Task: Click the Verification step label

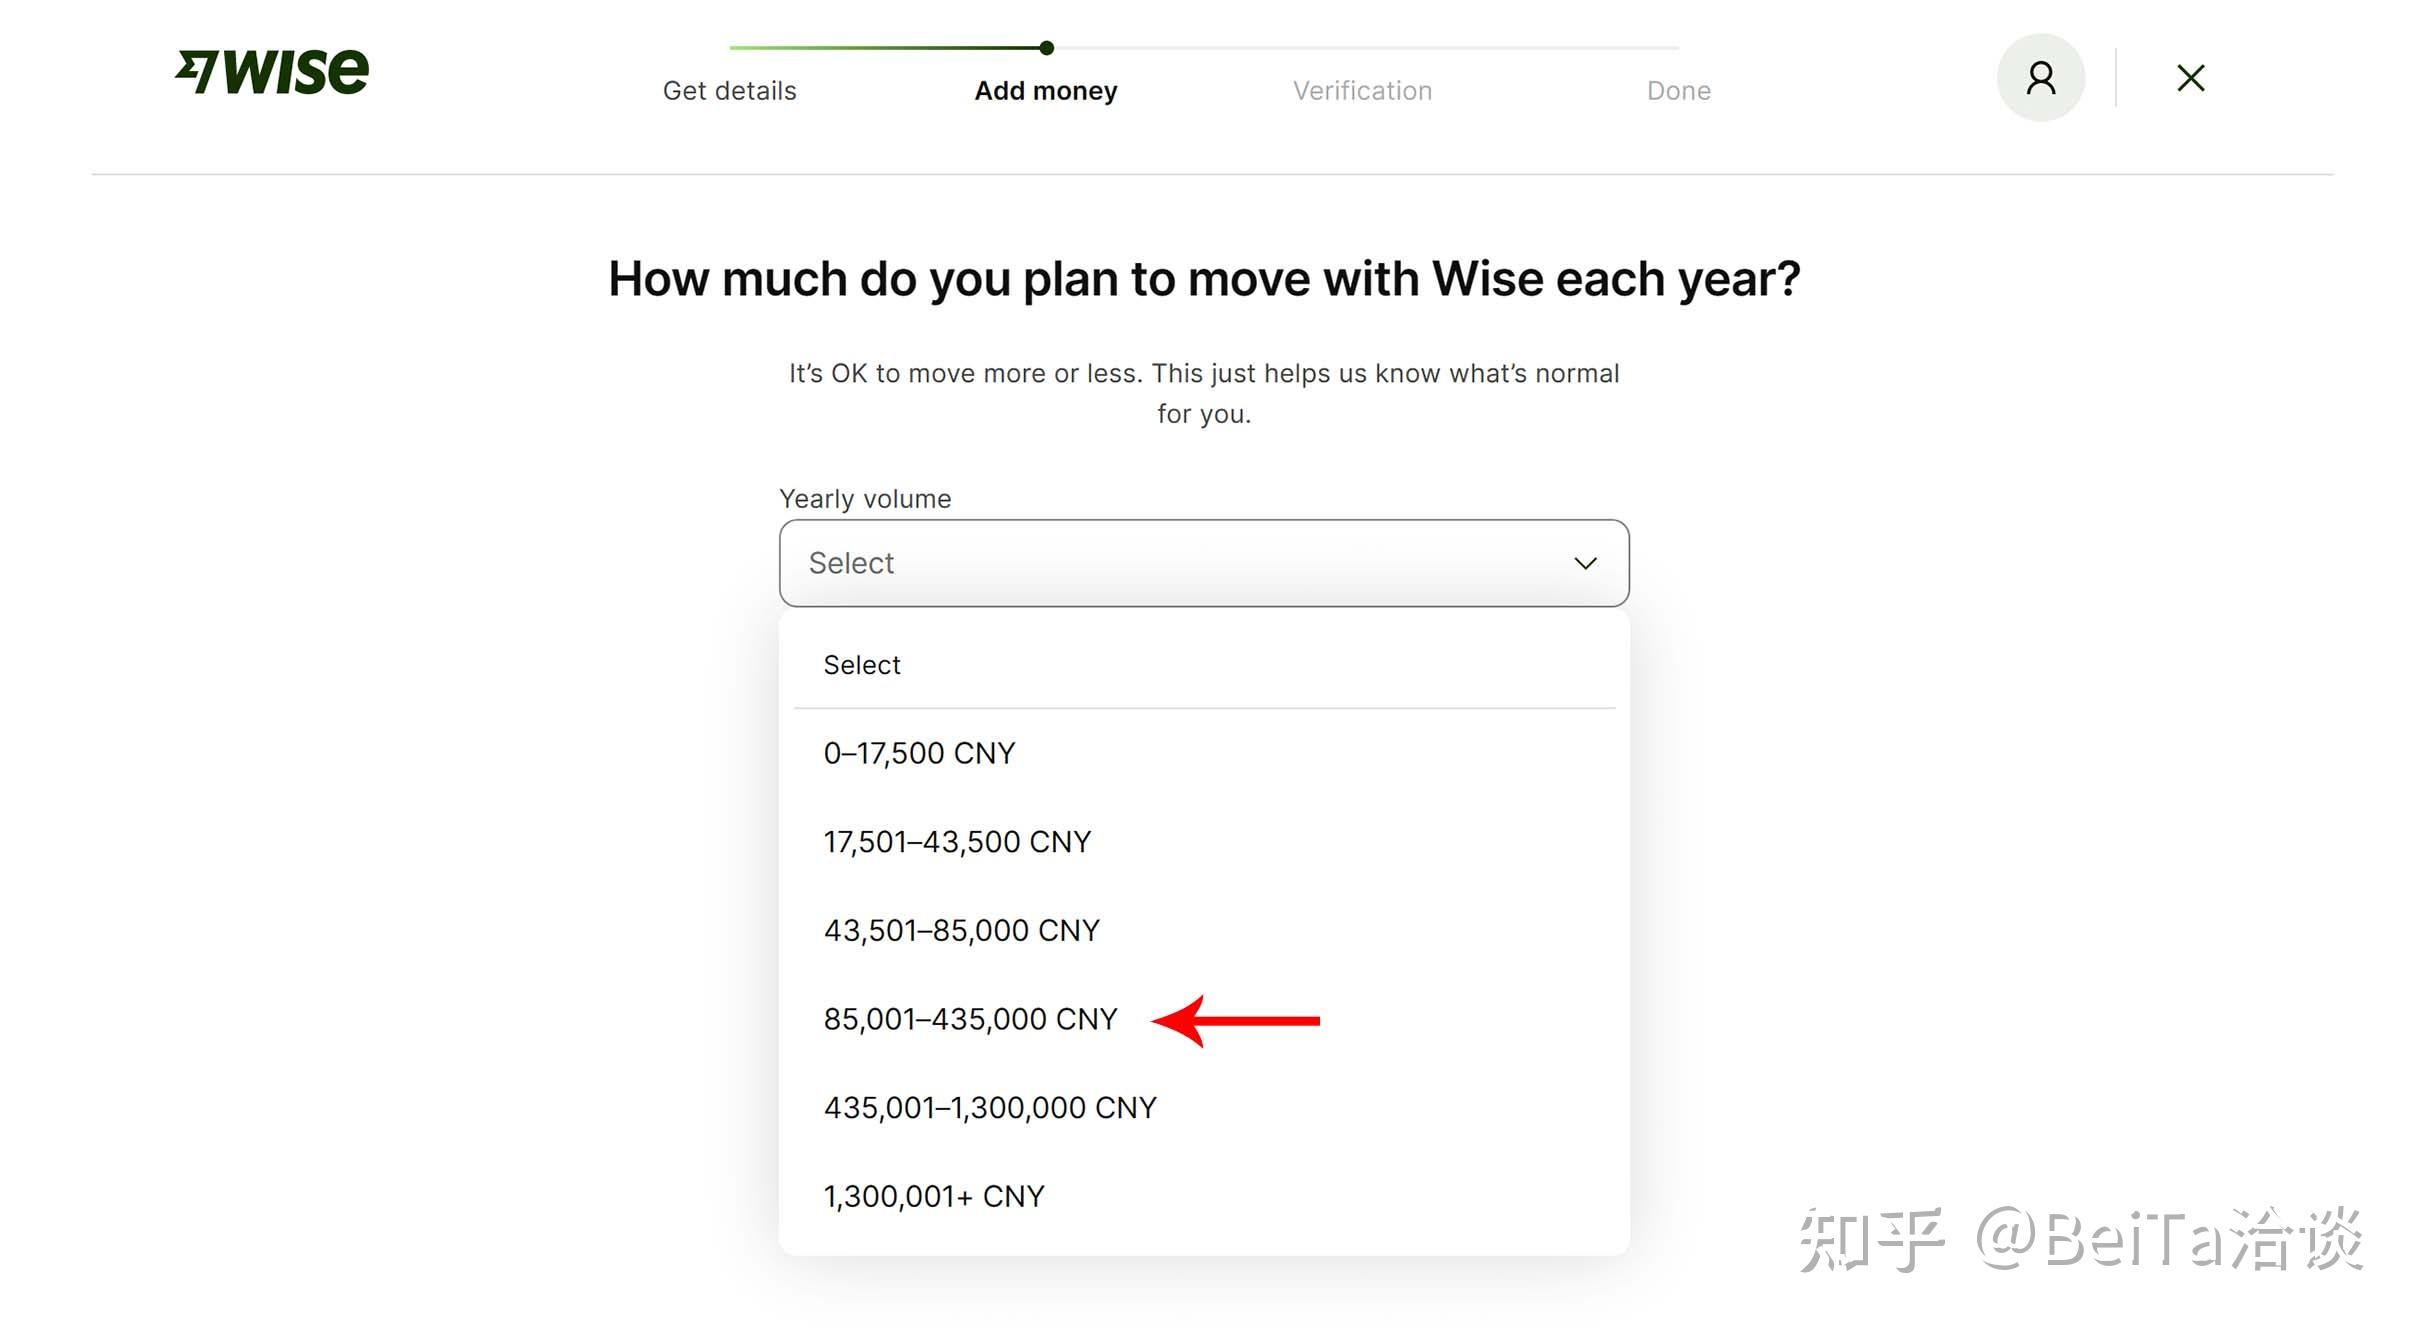Action: click(x=1362, y=90)
